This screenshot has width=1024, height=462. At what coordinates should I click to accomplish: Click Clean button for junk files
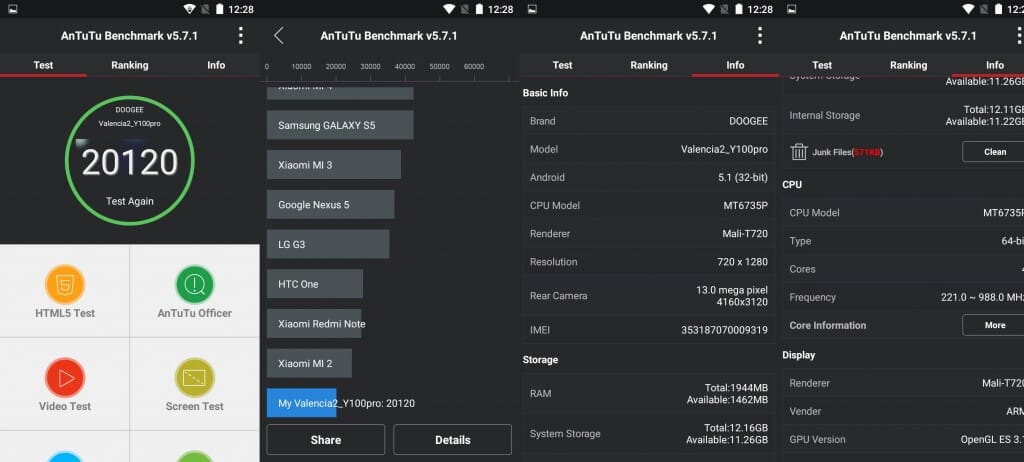[x=993, y=152]
